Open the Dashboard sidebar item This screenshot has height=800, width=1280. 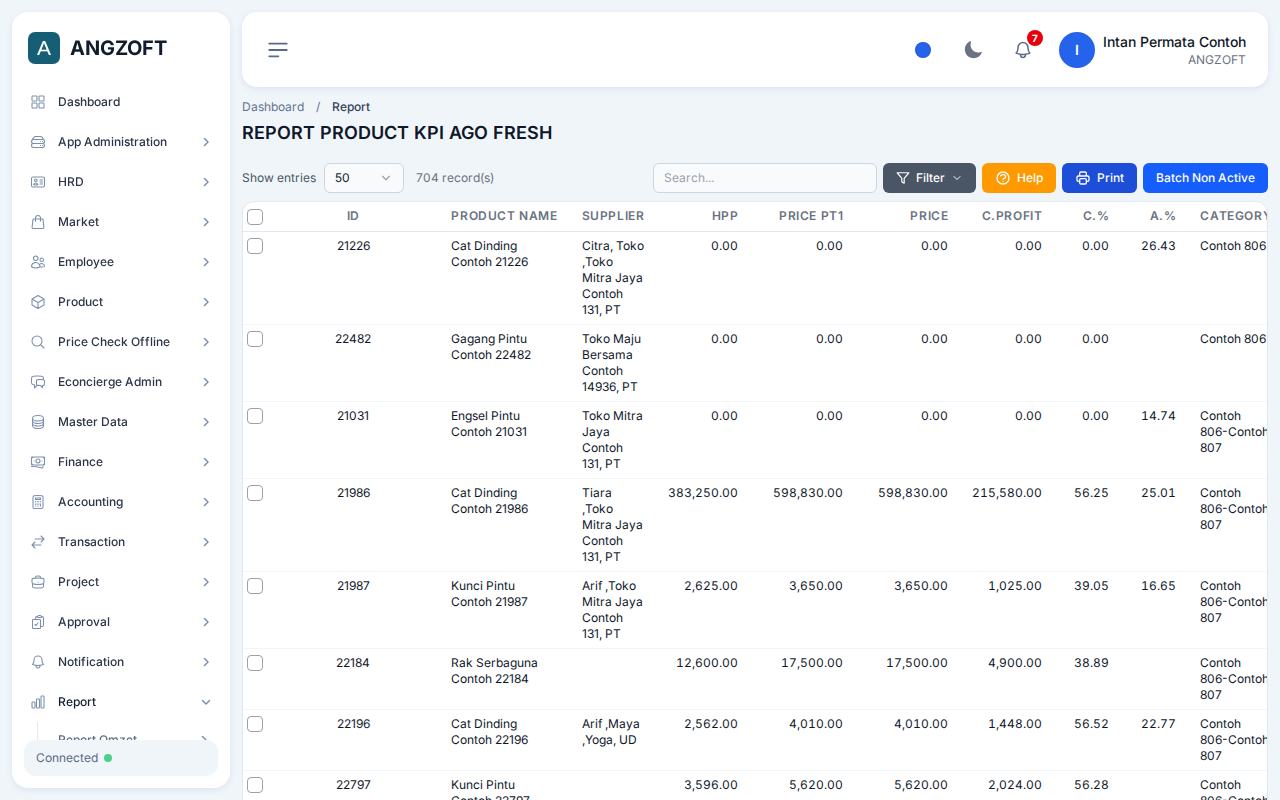click(121, 102)
